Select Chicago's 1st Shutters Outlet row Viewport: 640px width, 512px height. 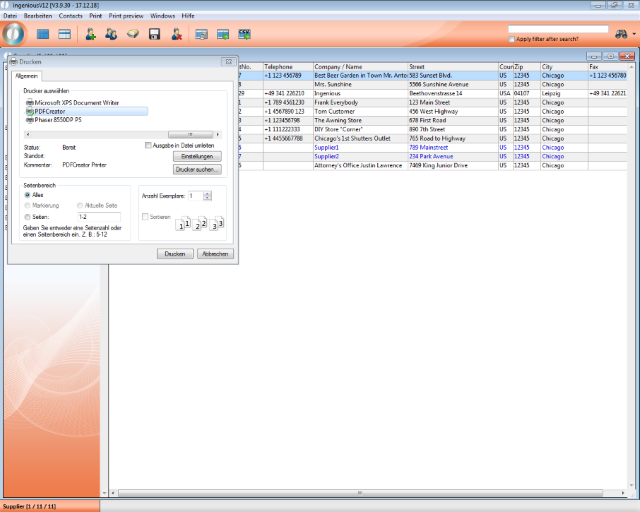point(433,138)
